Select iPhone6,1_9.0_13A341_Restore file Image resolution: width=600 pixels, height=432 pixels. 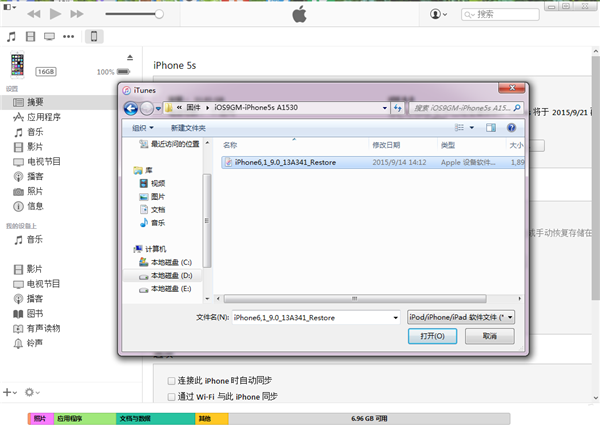pyautogui.click(x=373, y=163)
